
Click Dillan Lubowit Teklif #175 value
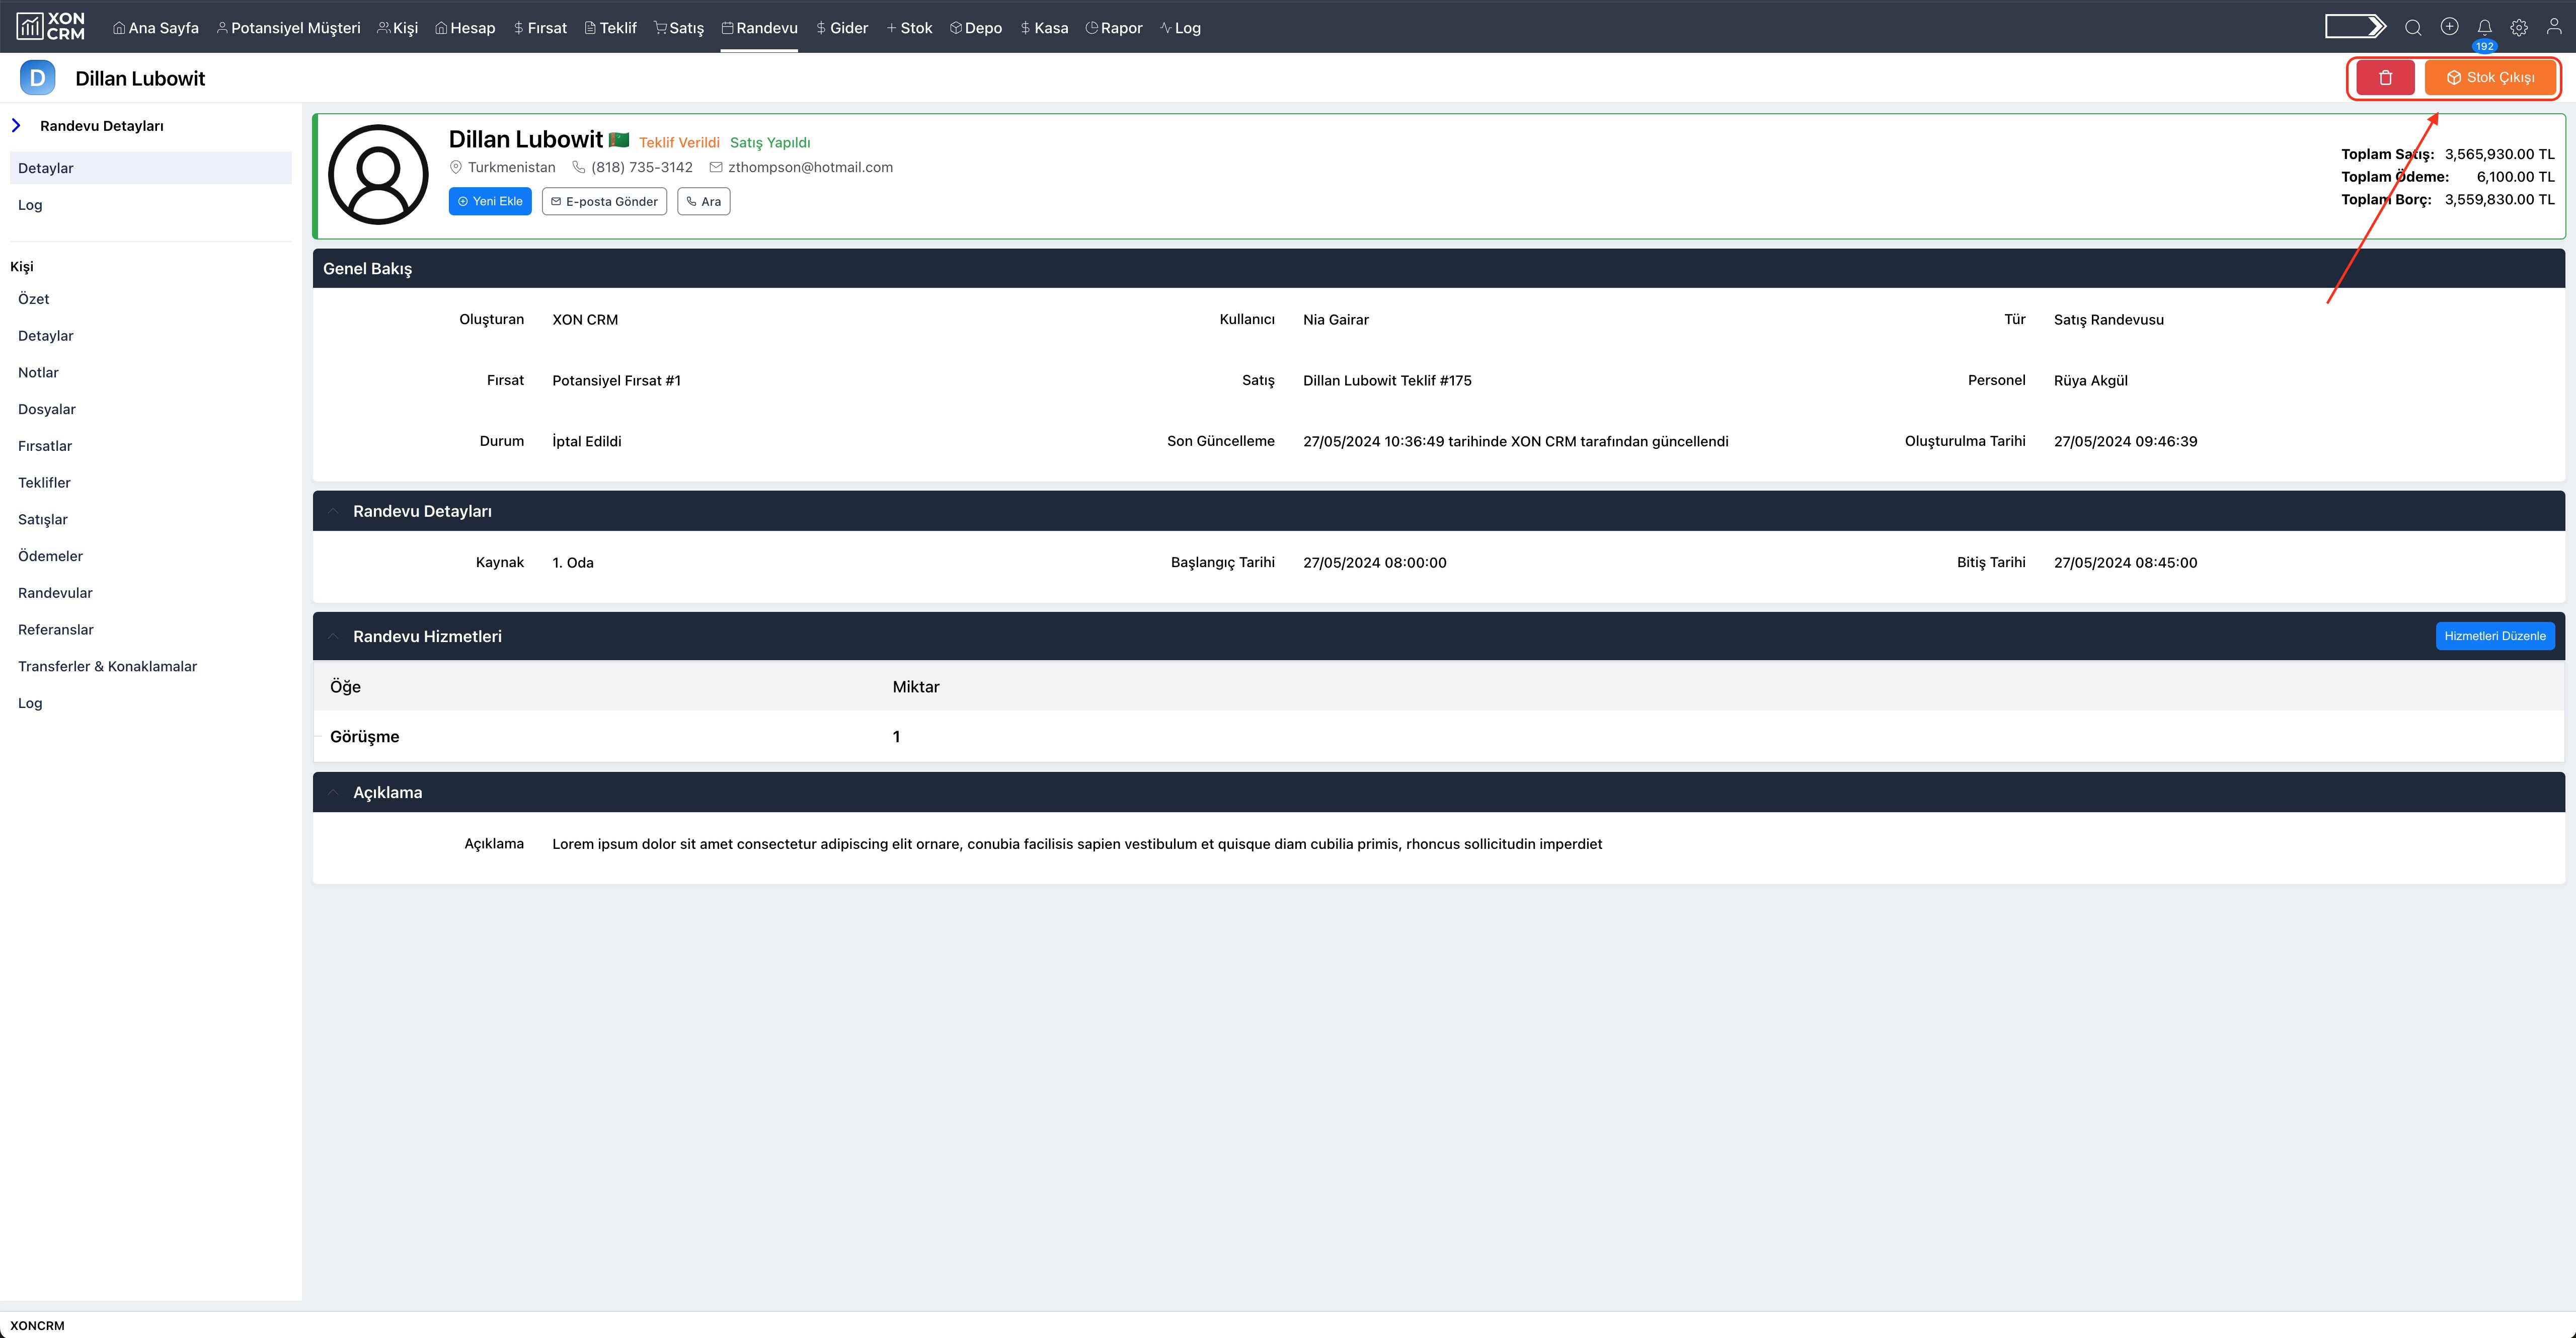tap(1387, 380)
